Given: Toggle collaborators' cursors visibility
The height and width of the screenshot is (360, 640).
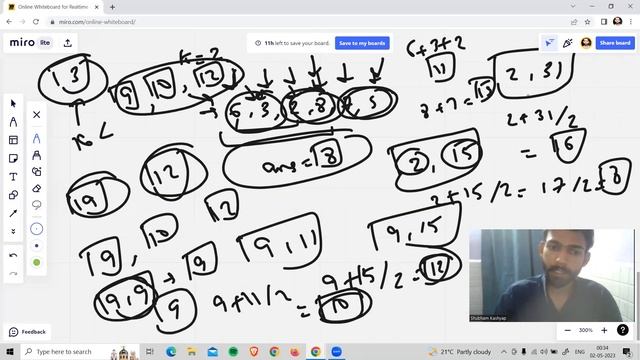Looking at the screenshot, I should tap(549, 43).
